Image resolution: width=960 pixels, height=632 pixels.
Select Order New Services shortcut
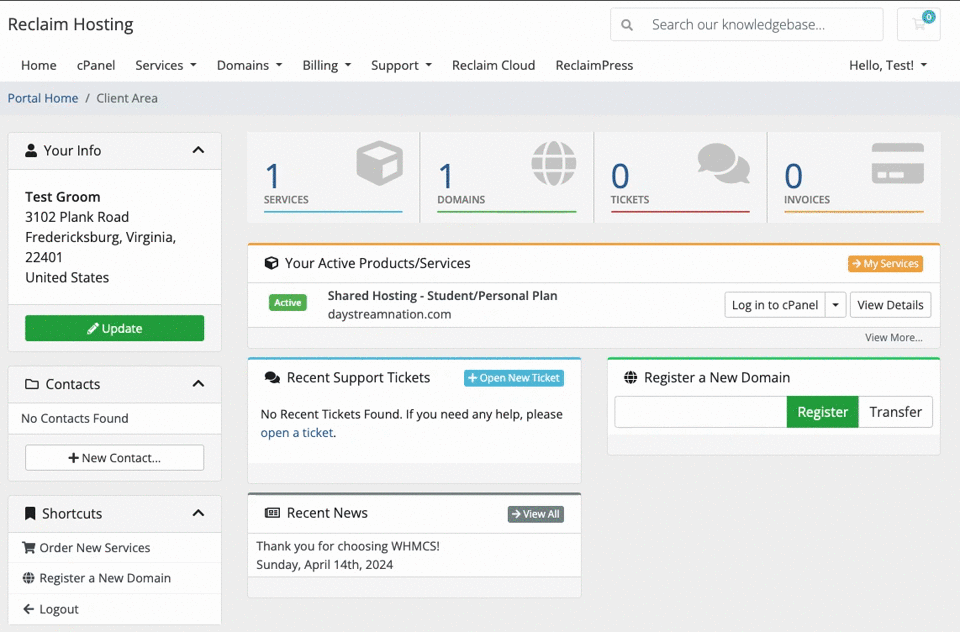(114, 547)
